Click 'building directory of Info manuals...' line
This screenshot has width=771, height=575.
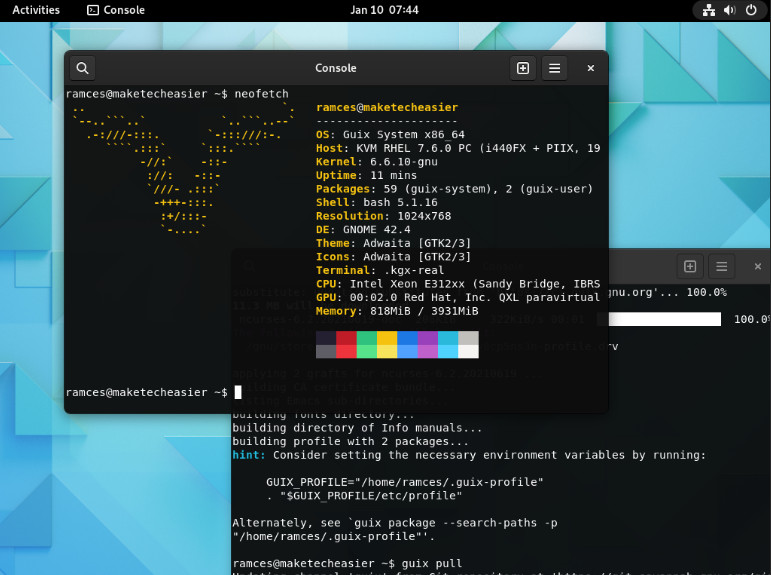[357, 427]
